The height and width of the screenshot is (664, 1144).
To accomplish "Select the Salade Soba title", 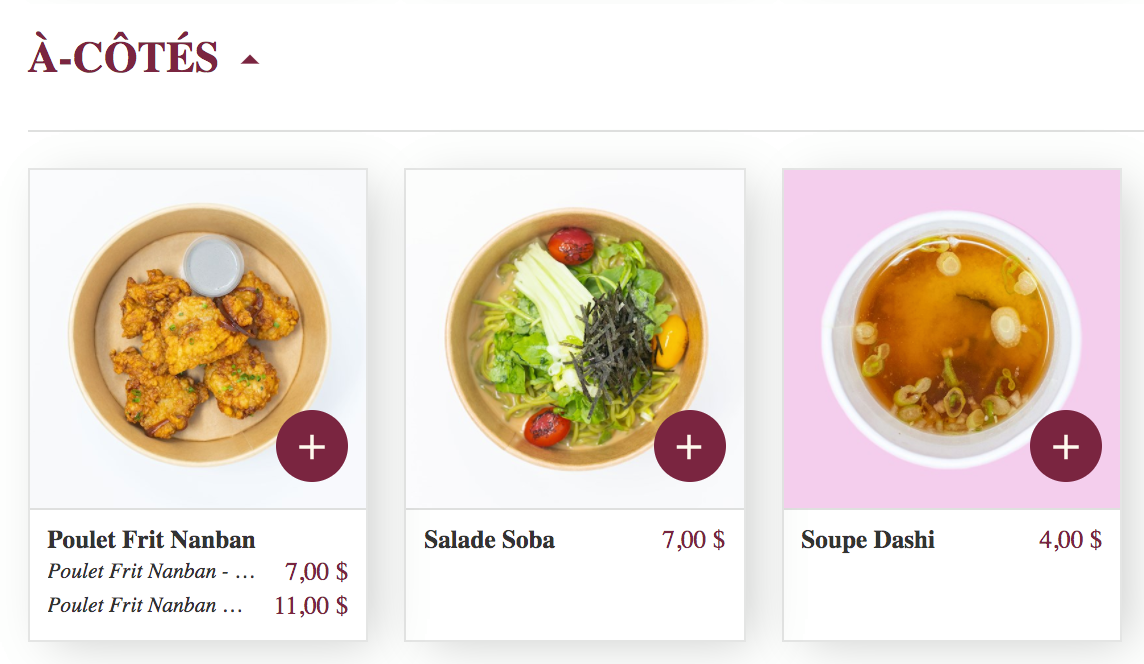I will [489, 540].
